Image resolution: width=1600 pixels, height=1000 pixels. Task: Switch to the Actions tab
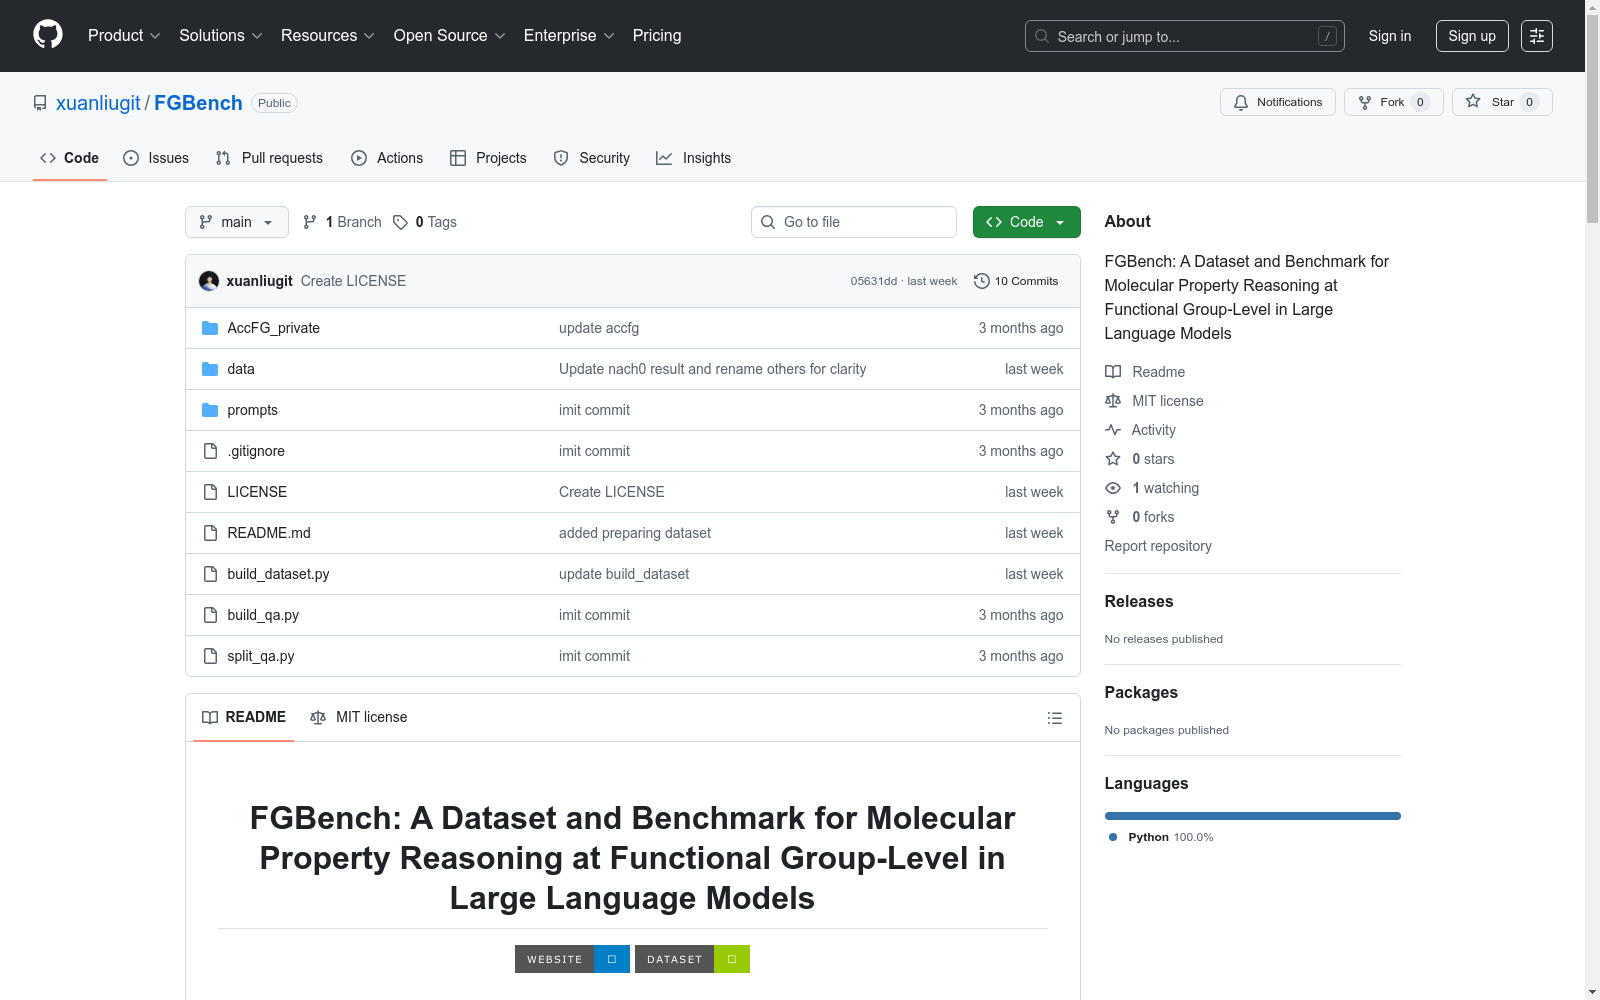387,158
